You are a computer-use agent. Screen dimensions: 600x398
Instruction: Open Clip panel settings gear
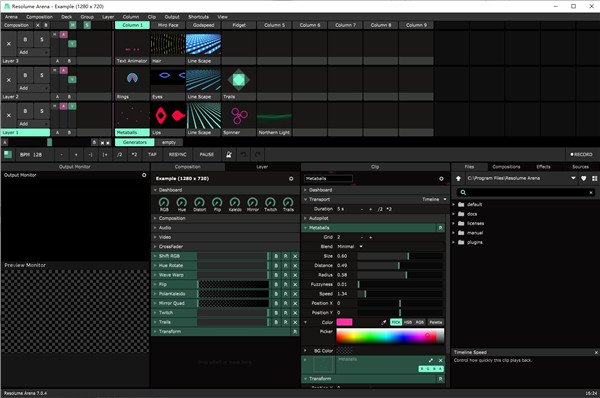[x=441, y=179]
